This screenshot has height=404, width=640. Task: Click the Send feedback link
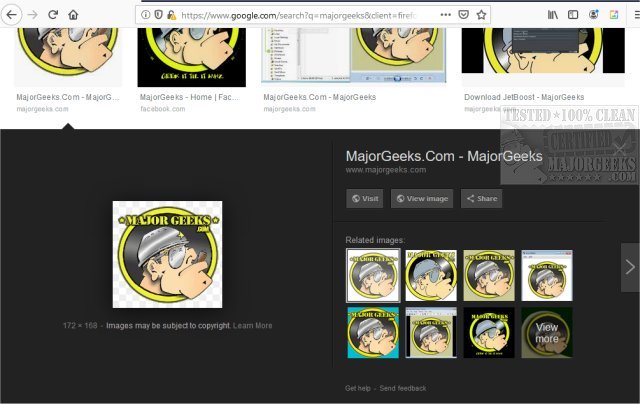tap(403, 388)
